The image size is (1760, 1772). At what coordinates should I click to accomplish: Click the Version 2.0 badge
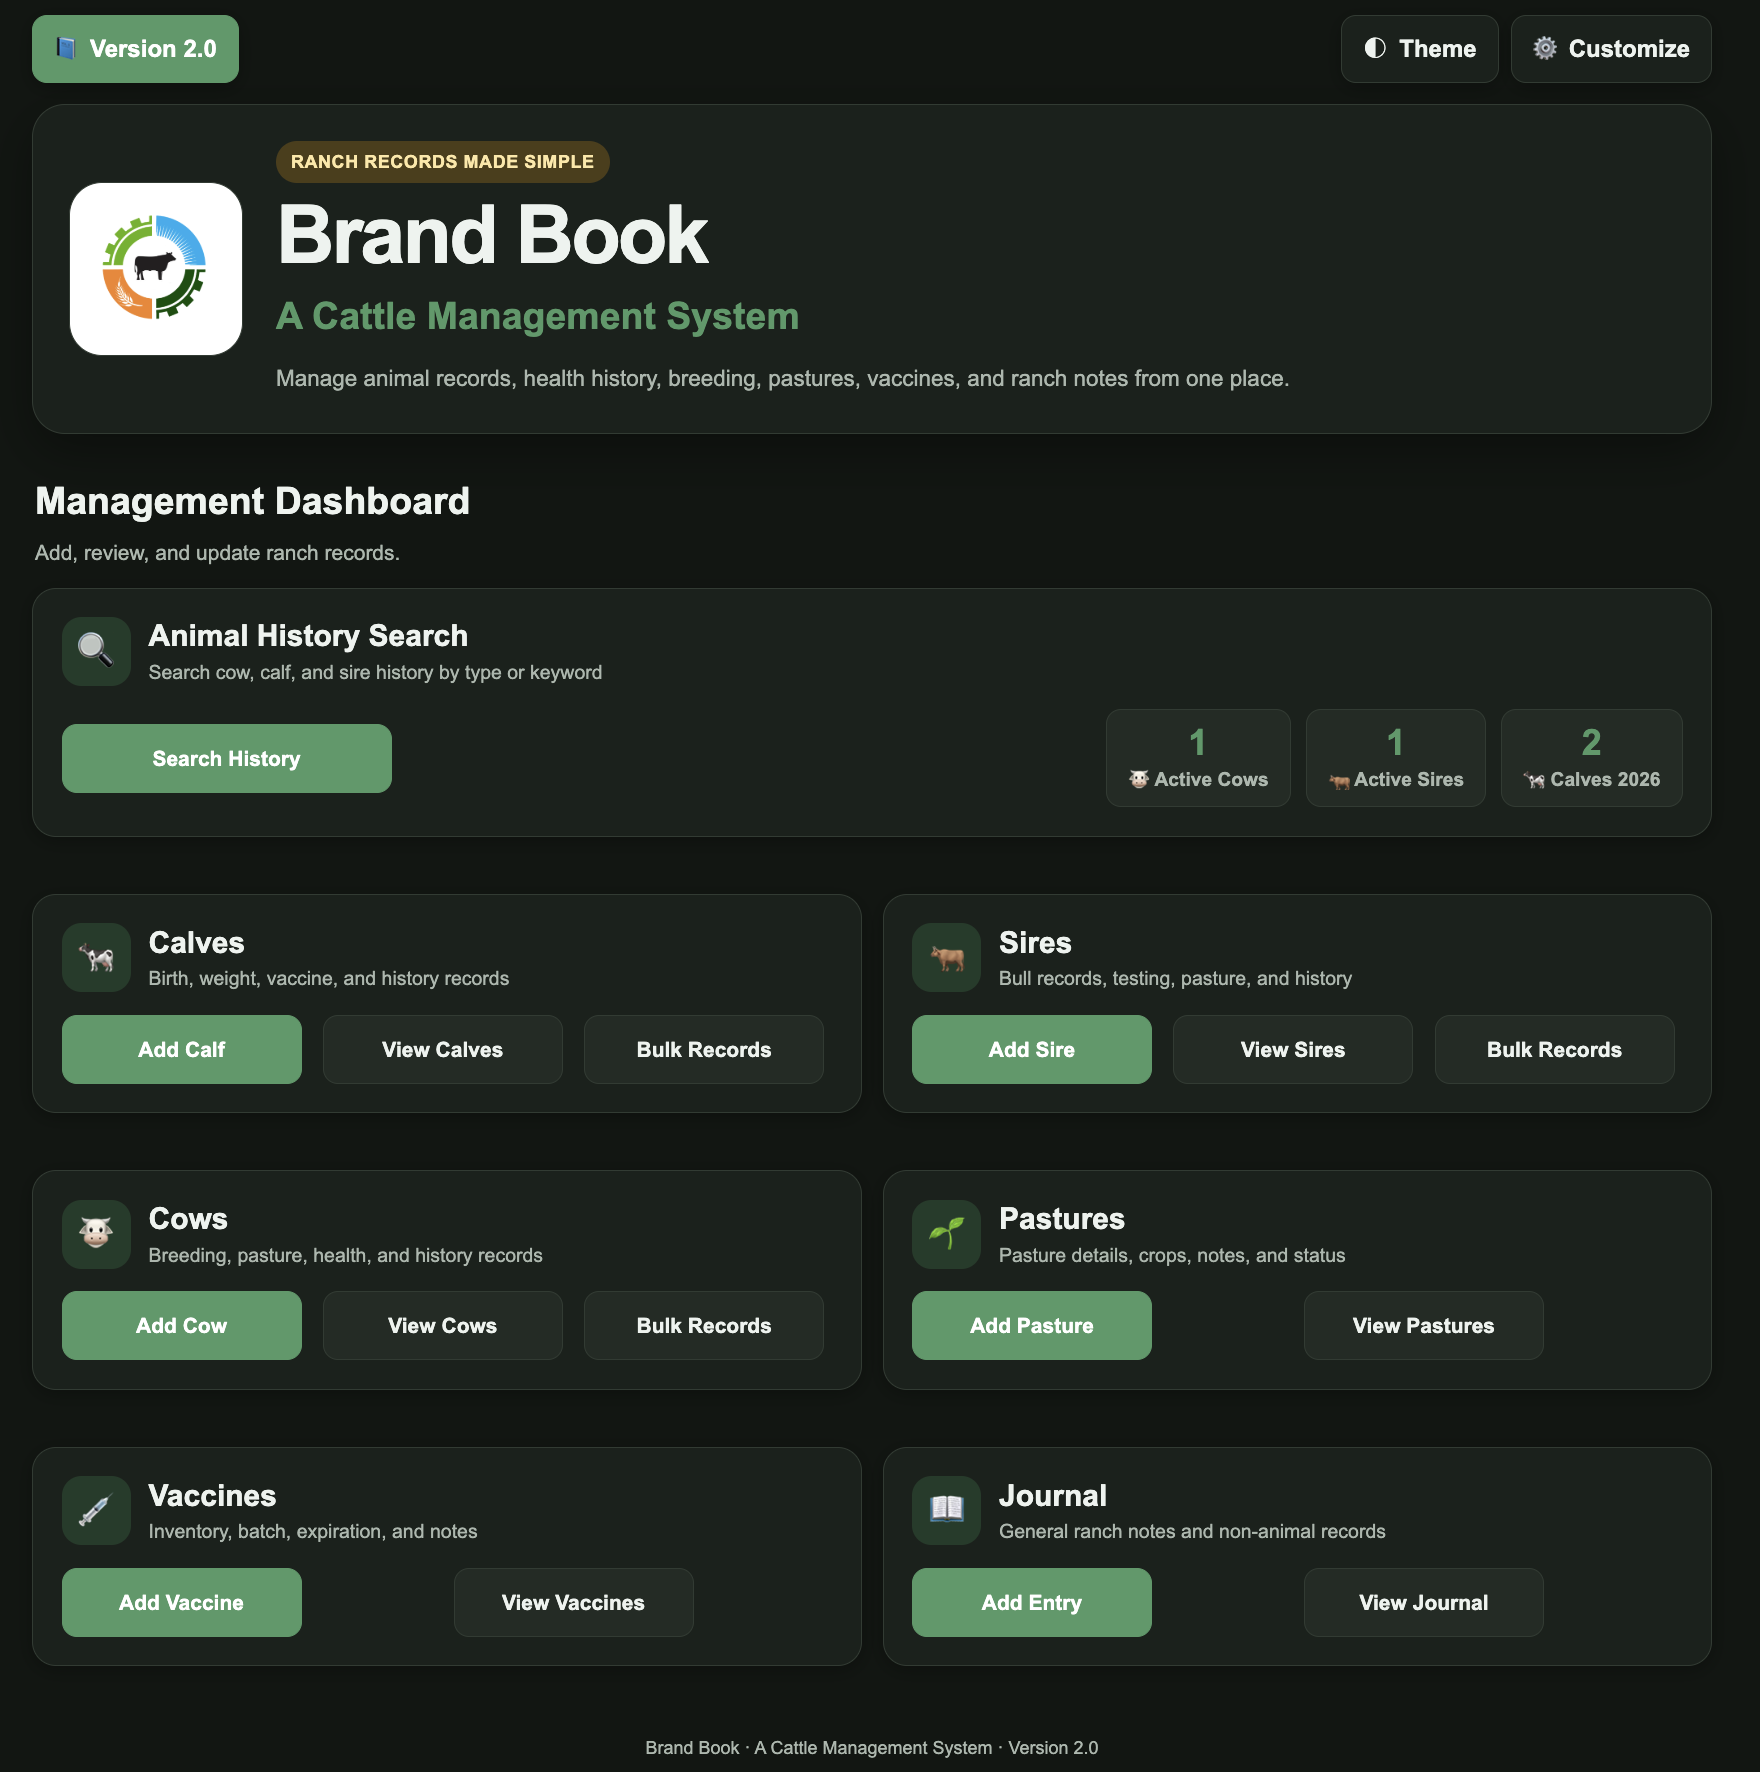pos(135,49)
